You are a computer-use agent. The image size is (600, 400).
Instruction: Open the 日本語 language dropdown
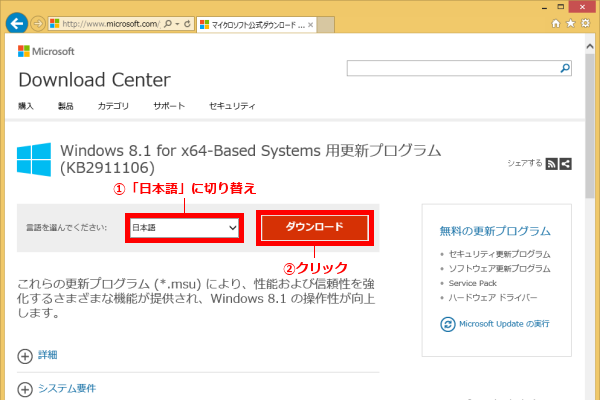pyautogui.click(x=184, y=228)
